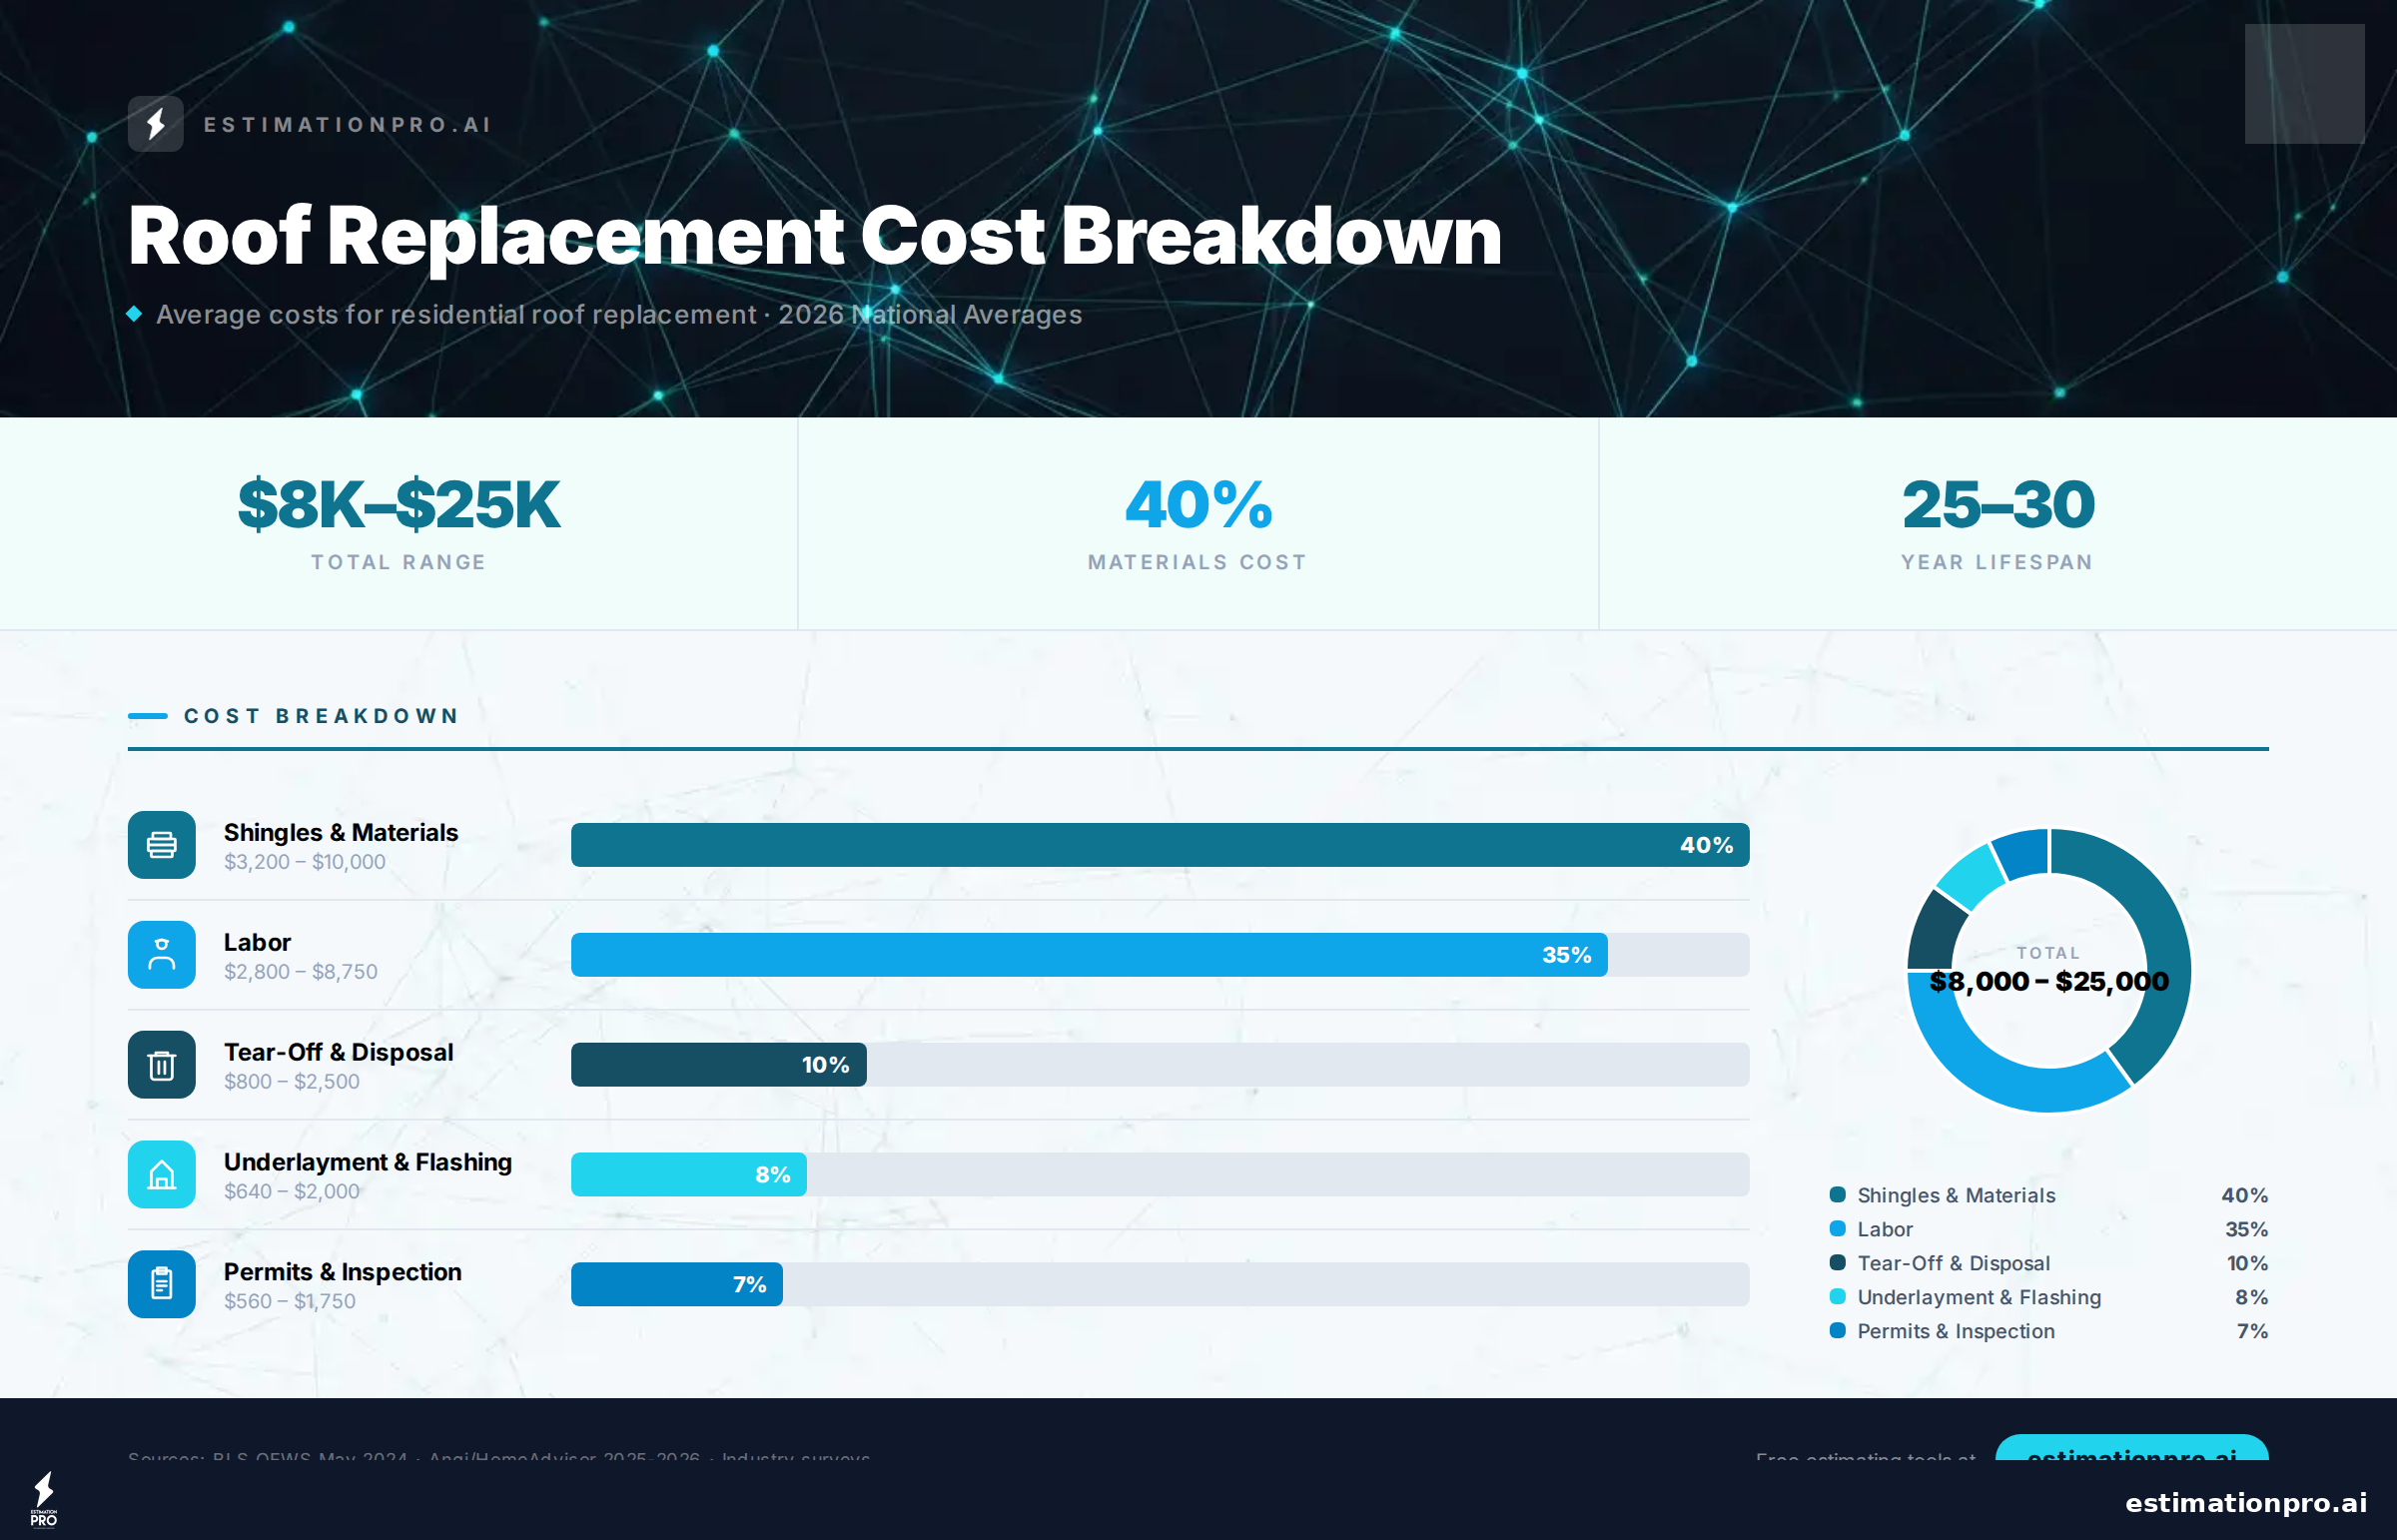Image resolution: width=2397 pixels, height=1540 pixels.
Task: Click the clipboard icon for Permits & Inspection
Action: (x=161, y=1284)
